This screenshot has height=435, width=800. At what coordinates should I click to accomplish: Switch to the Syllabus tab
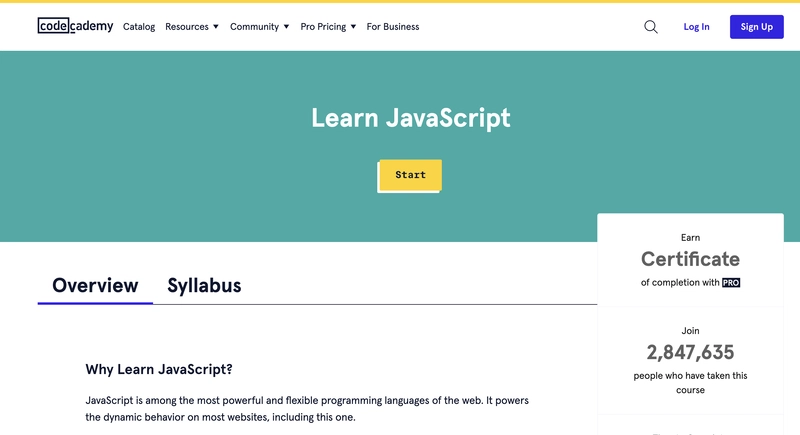coord(204,286)
